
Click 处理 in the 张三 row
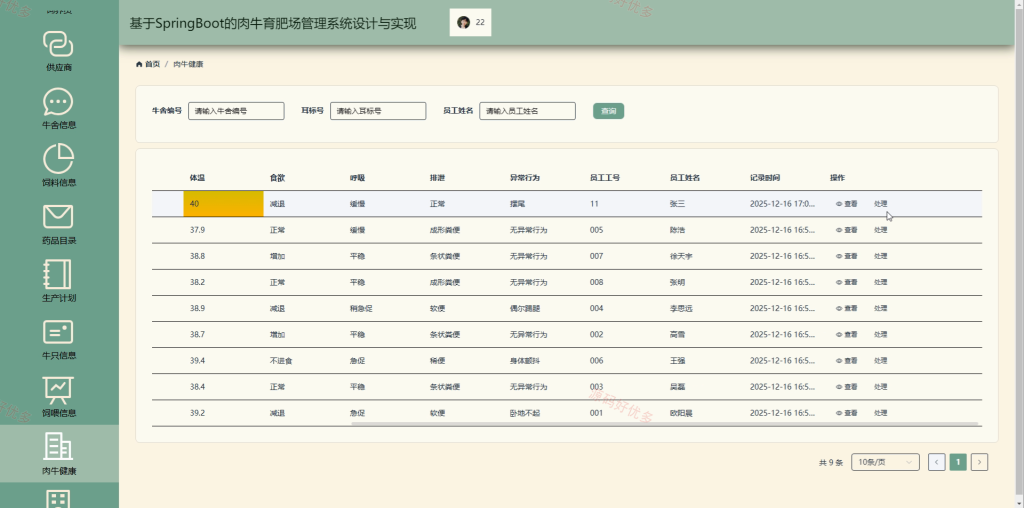[x=880, y=204]
